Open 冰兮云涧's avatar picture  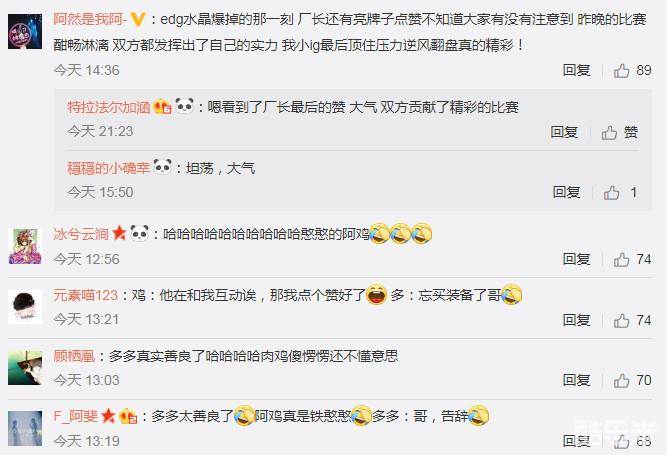[25, 246]
